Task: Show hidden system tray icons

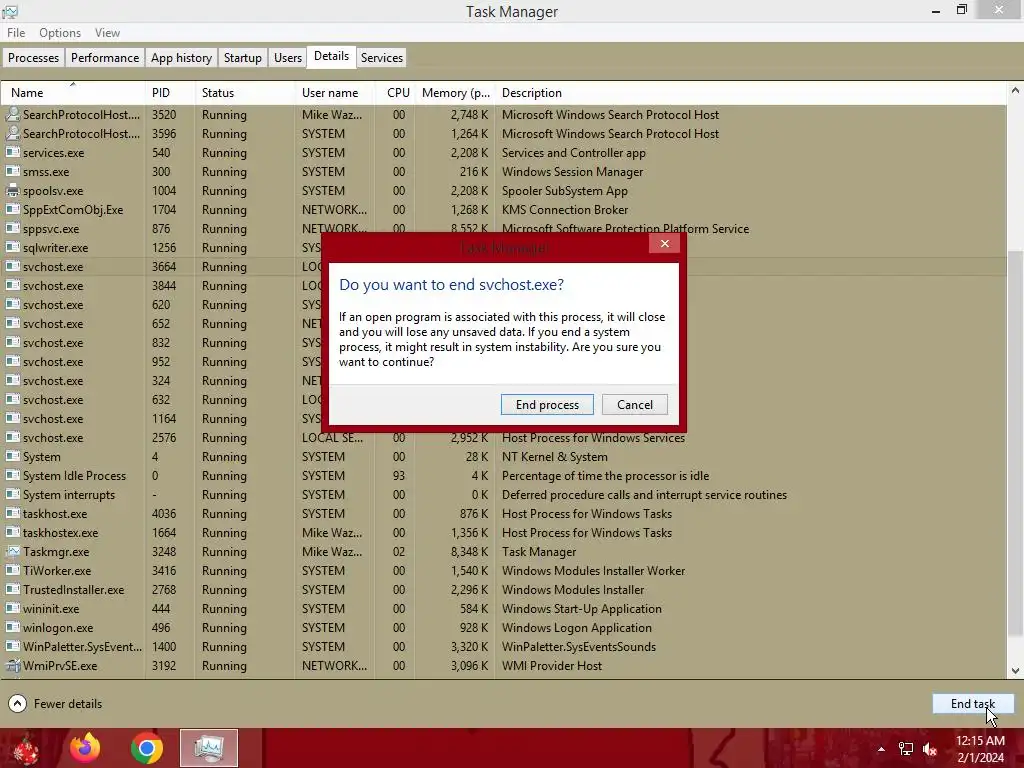Action: click(881, 749)
